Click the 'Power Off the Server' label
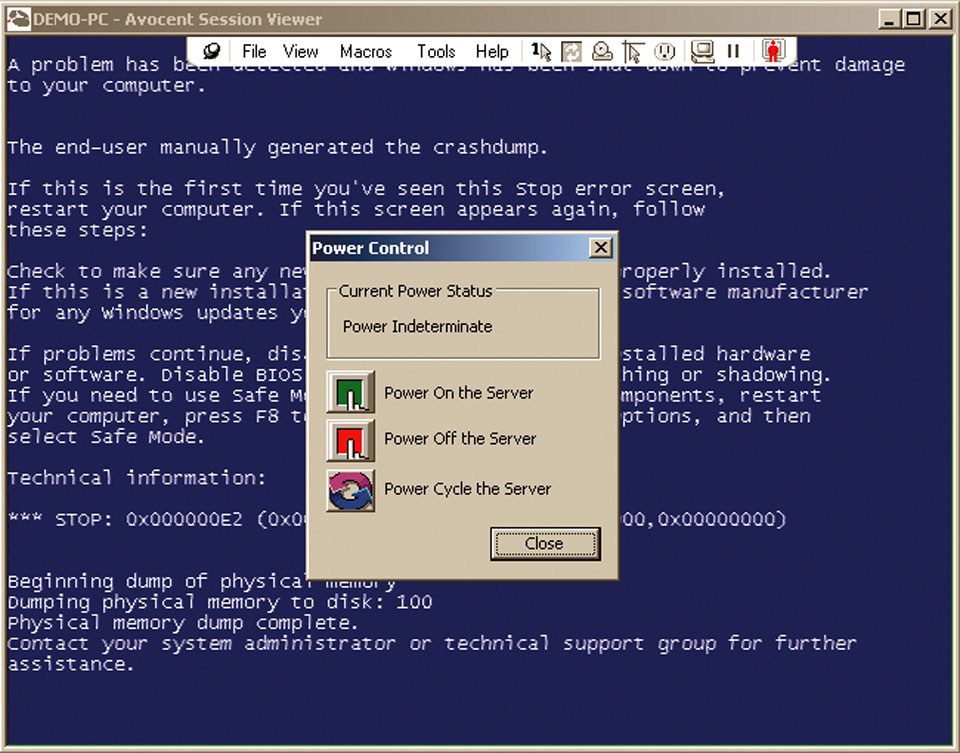The width and height of the screenshot is (960, 753). point(460,439)
